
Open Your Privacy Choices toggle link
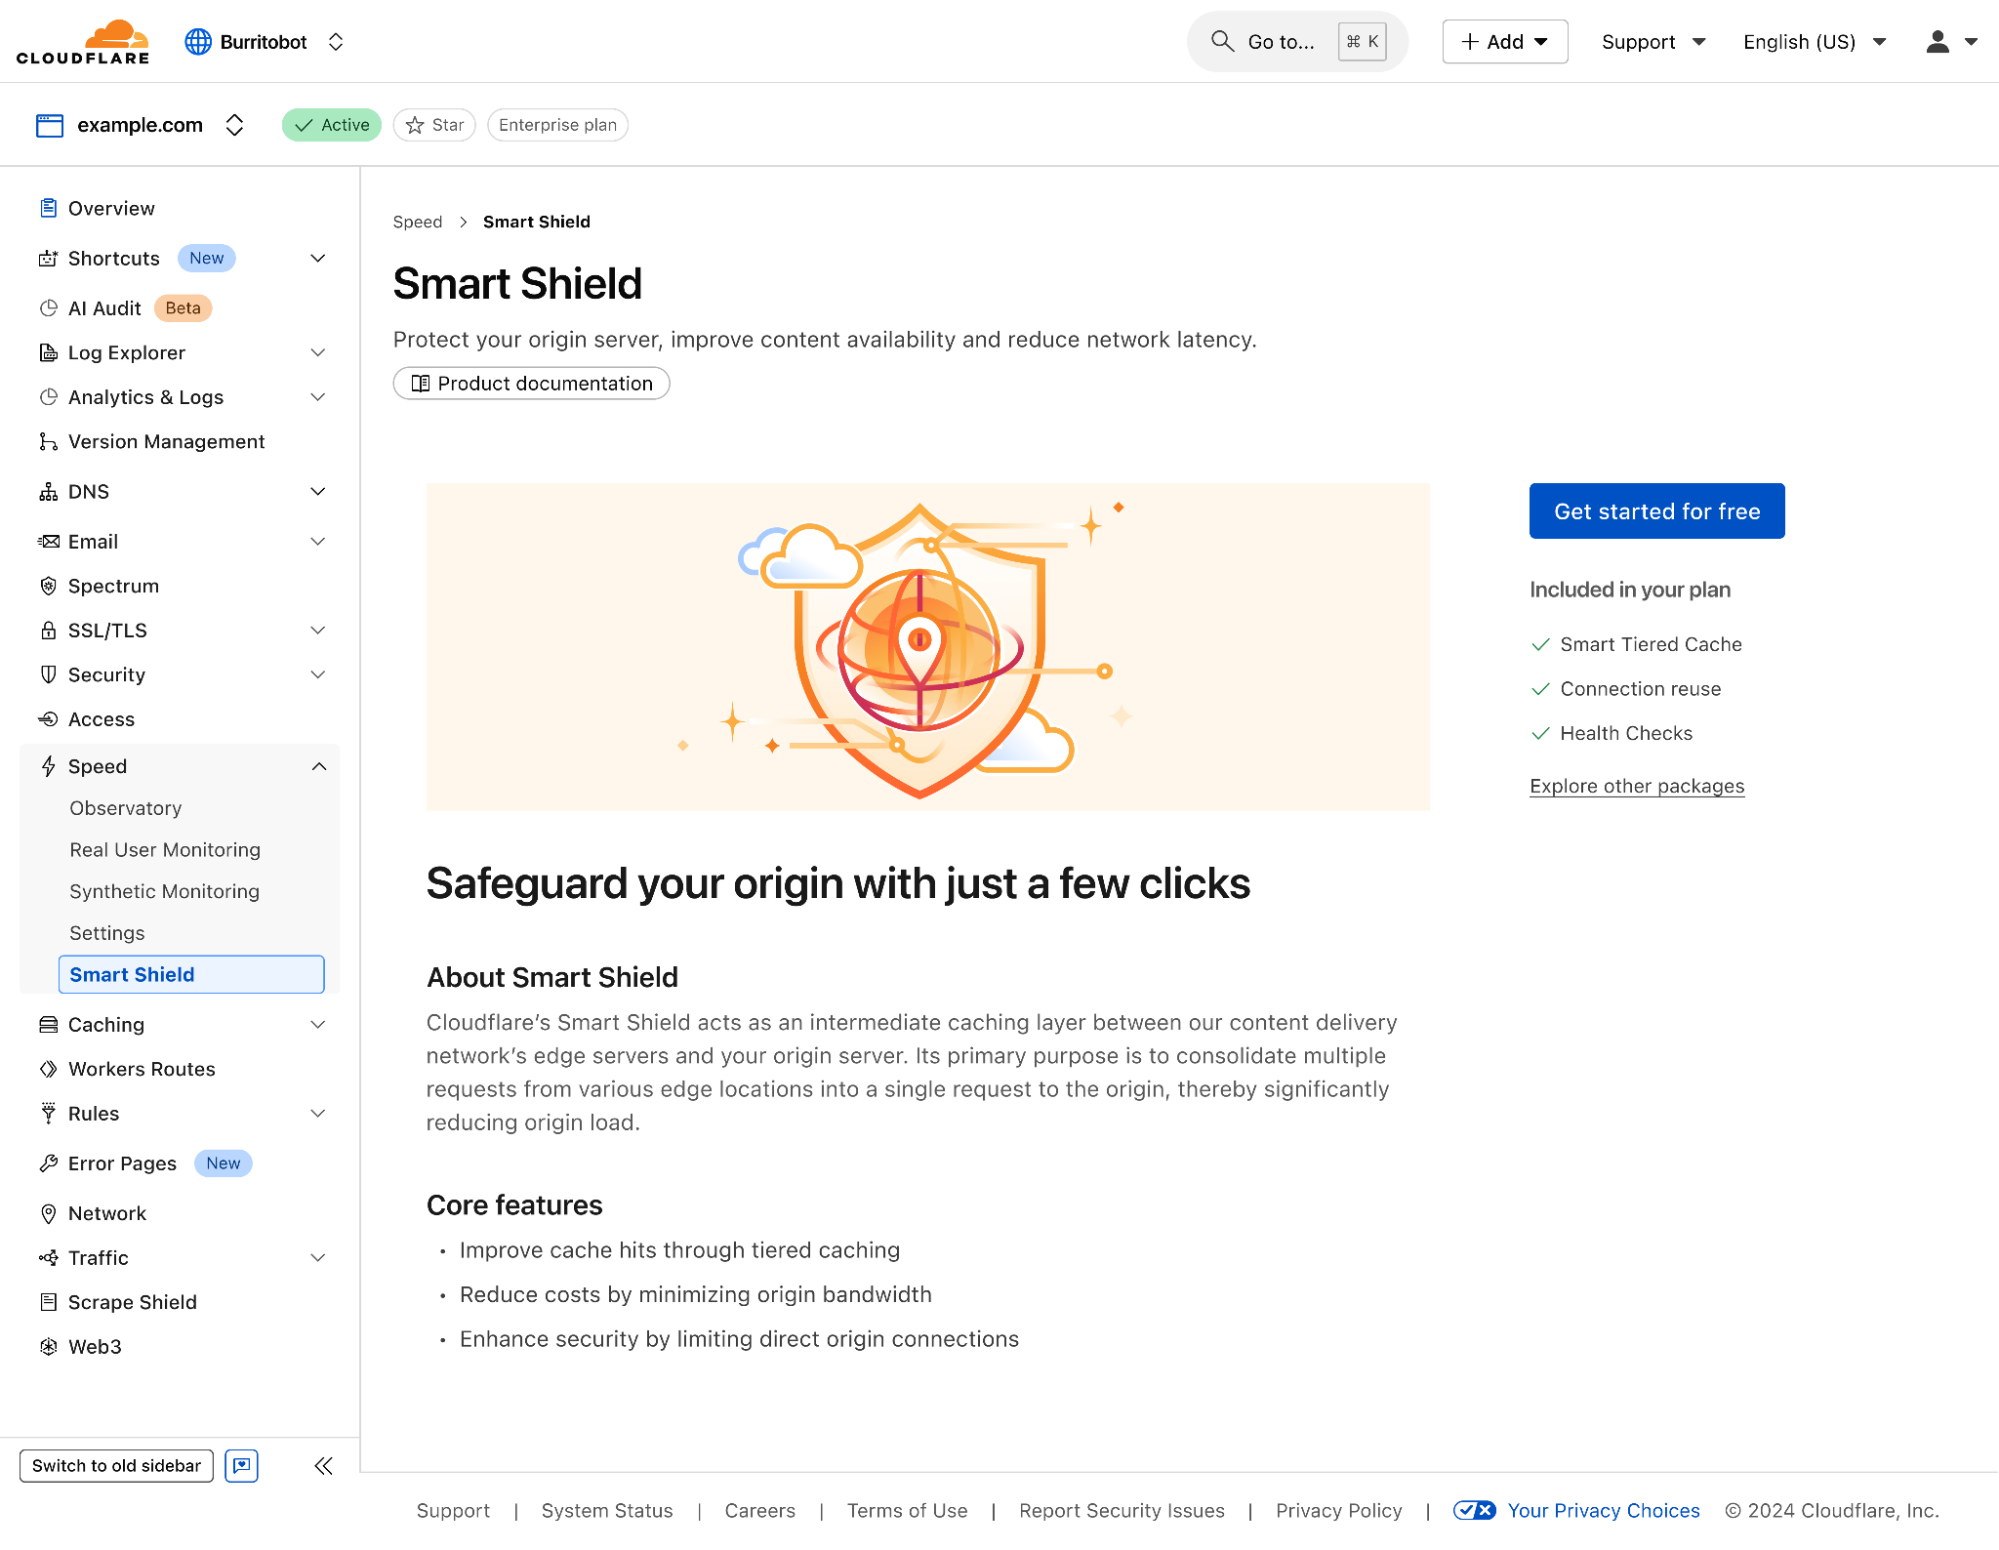point(1602,1510)
